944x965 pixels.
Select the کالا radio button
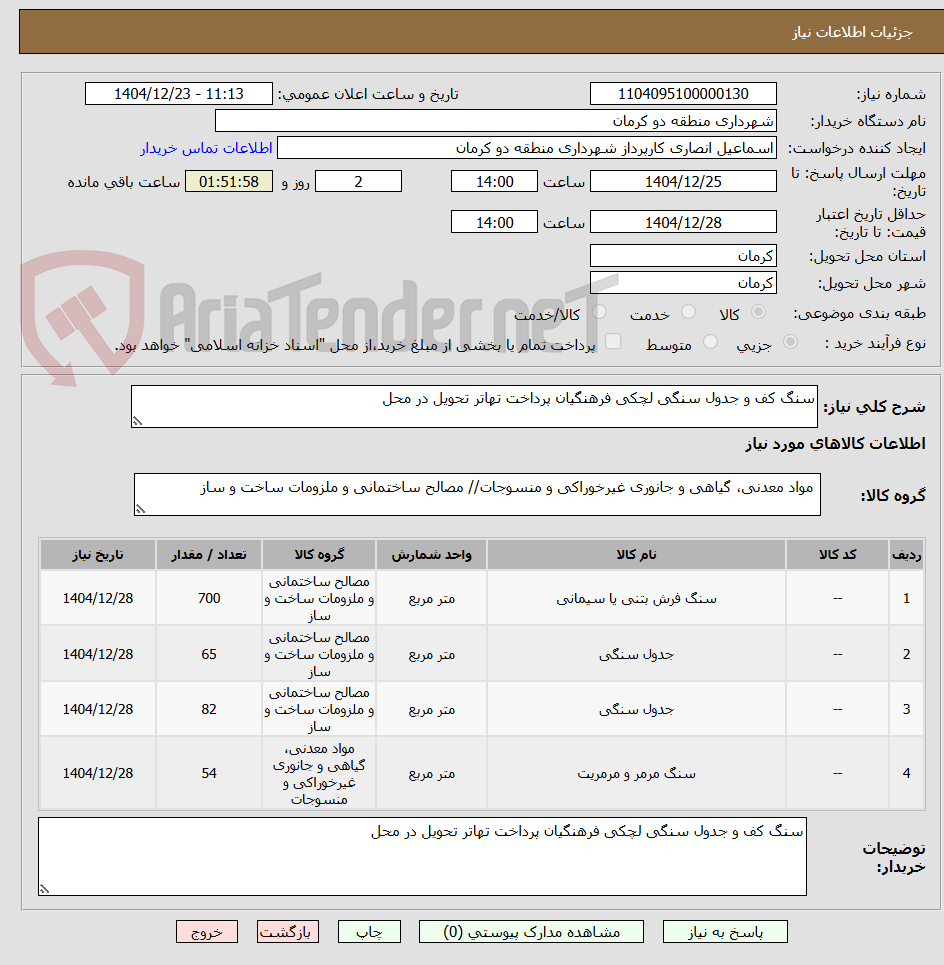coord(759,312)
